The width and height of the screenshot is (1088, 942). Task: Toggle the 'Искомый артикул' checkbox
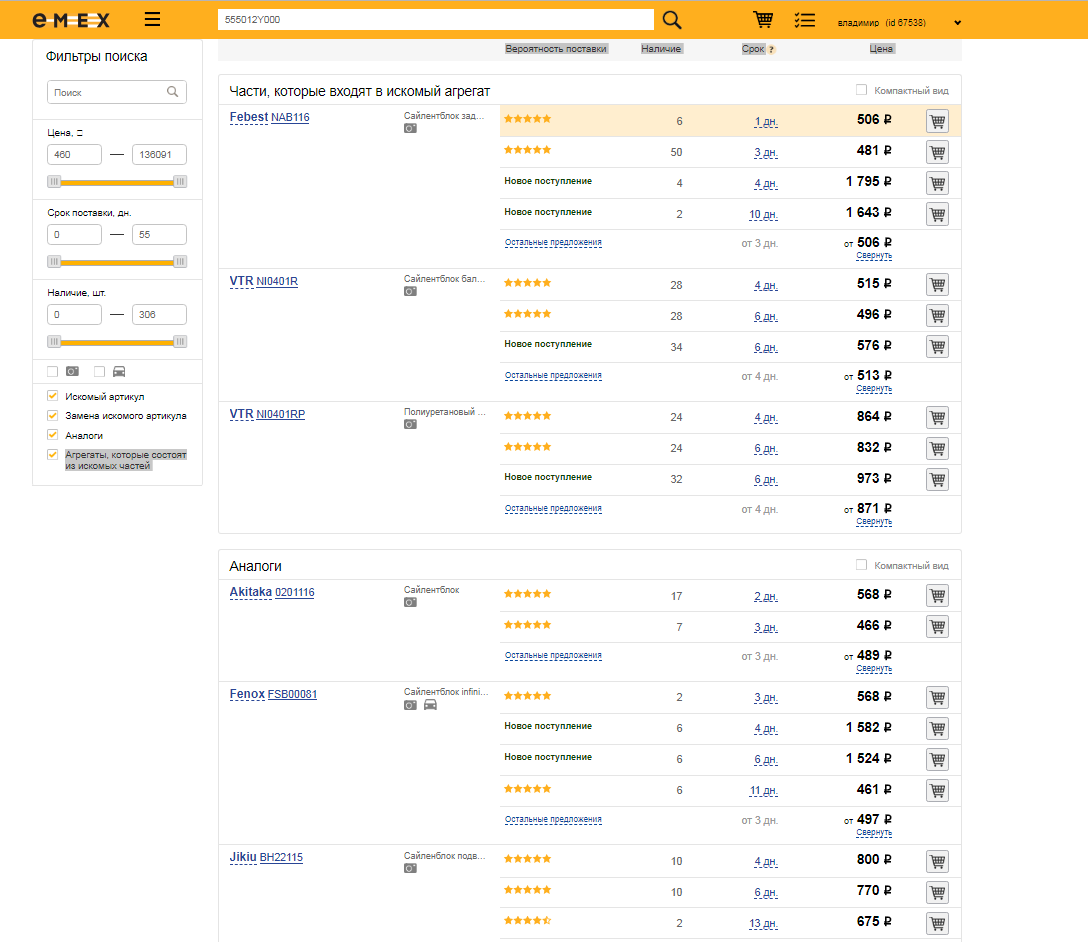(x=53, y=397)
